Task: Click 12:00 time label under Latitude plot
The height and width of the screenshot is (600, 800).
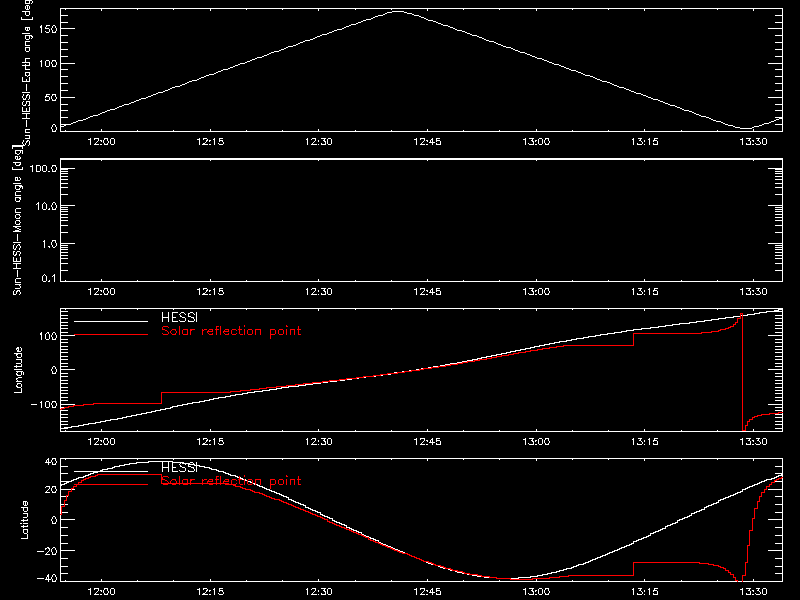Action: click(102, 591)
